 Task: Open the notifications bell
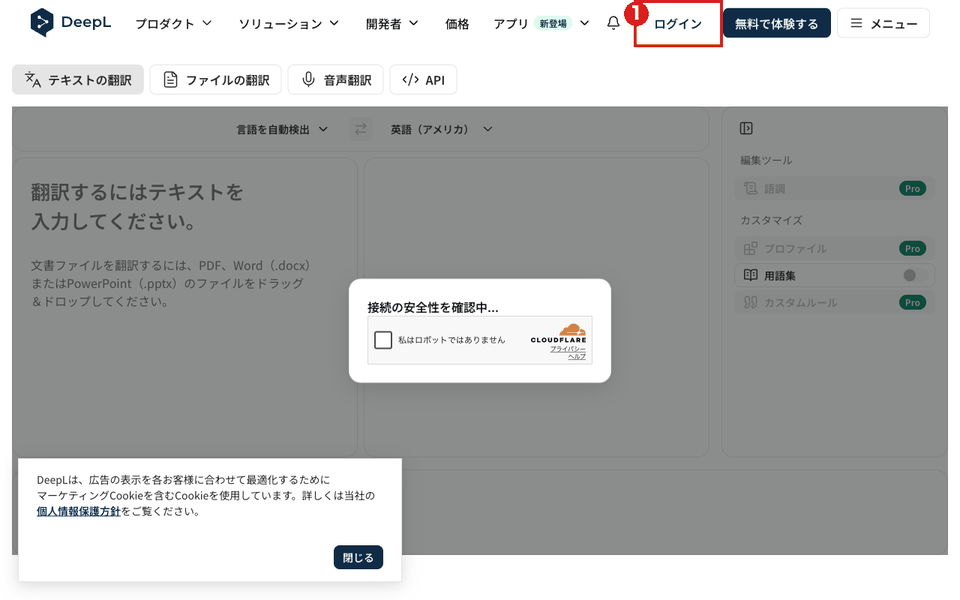(x=613, y=23)
